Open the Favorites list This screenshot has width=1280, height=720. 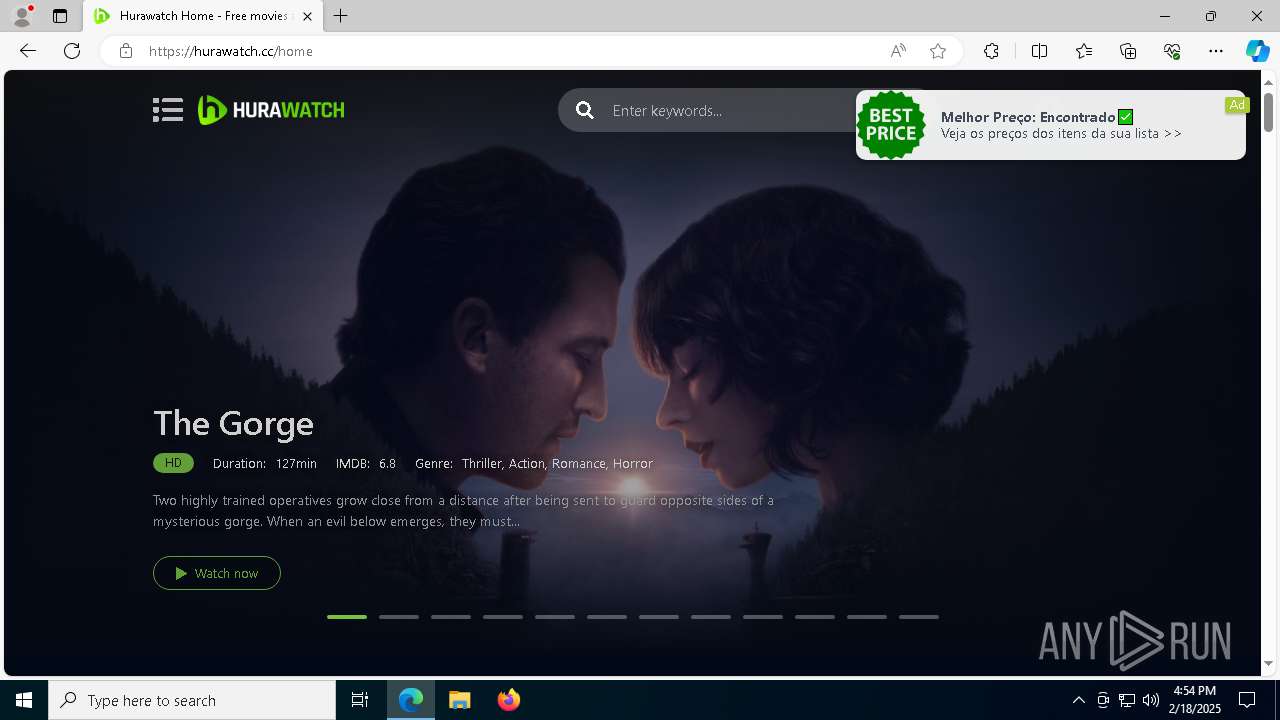click(1084, 51)
